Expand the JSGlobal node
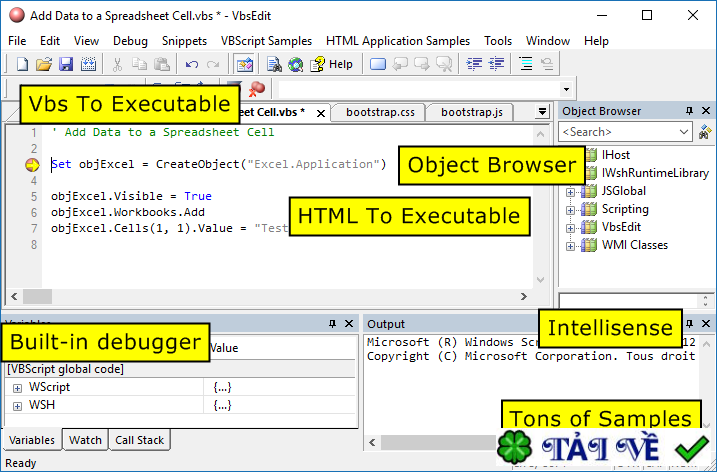Screen dimensions: 717x472 click(x=570, y=192)
